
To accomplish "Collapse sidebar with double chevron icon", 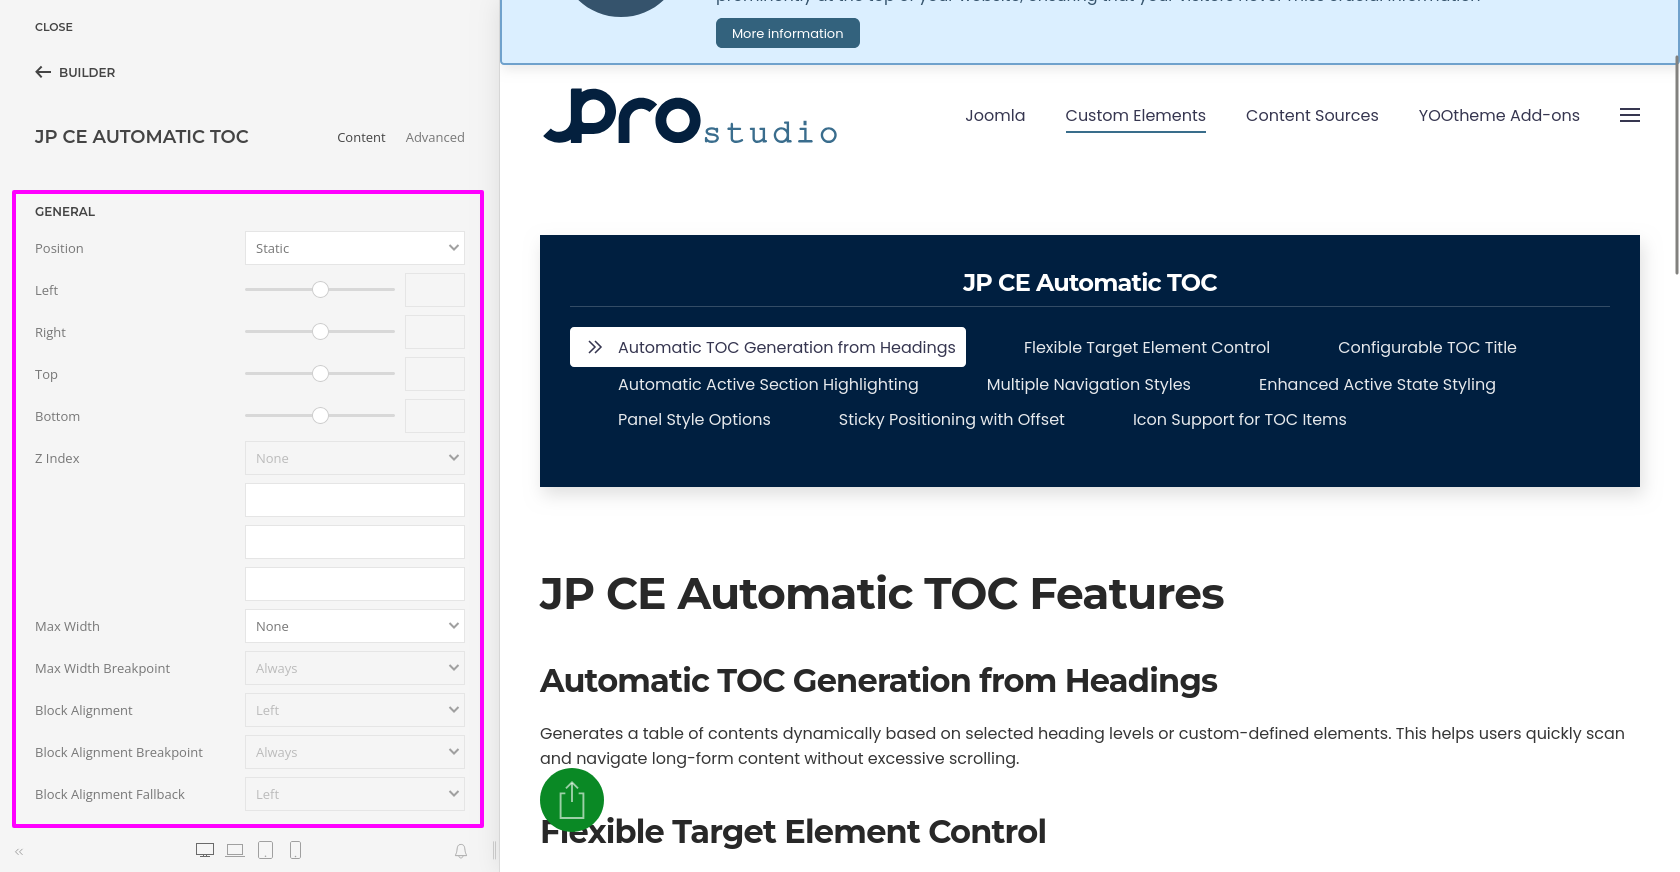I will 19,852.
